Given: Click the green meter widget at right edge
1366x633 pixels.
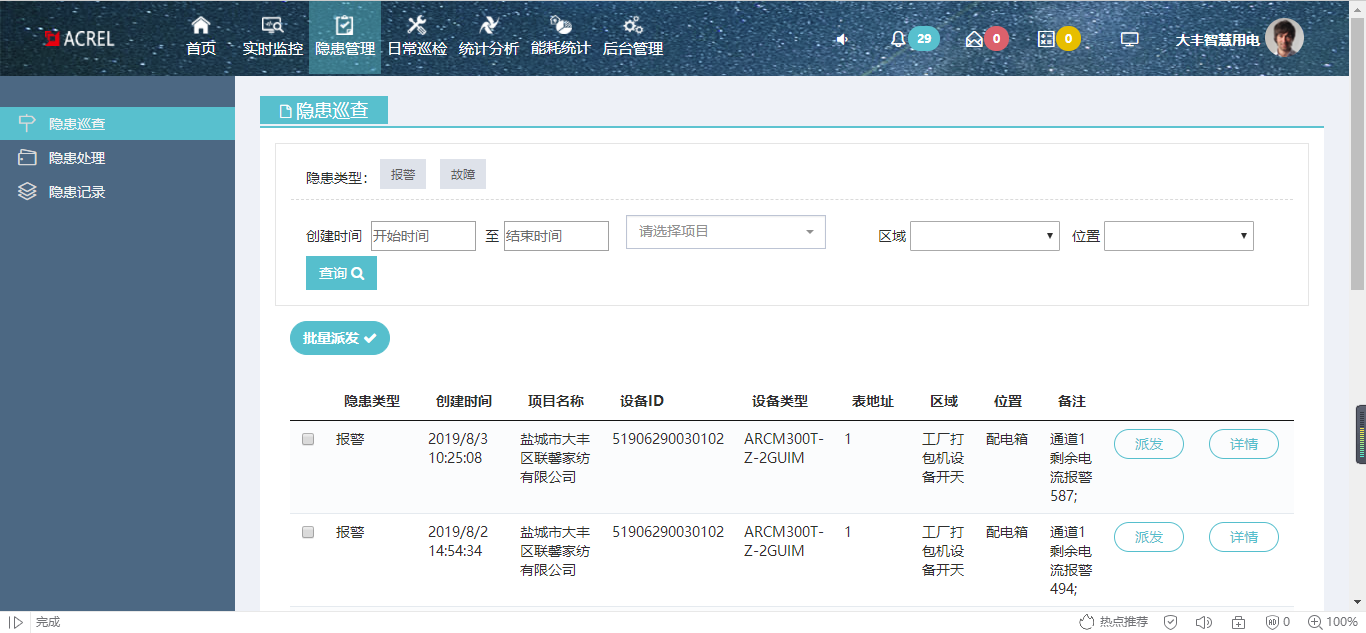Looking at the screenshot, I should [1360, 434].
